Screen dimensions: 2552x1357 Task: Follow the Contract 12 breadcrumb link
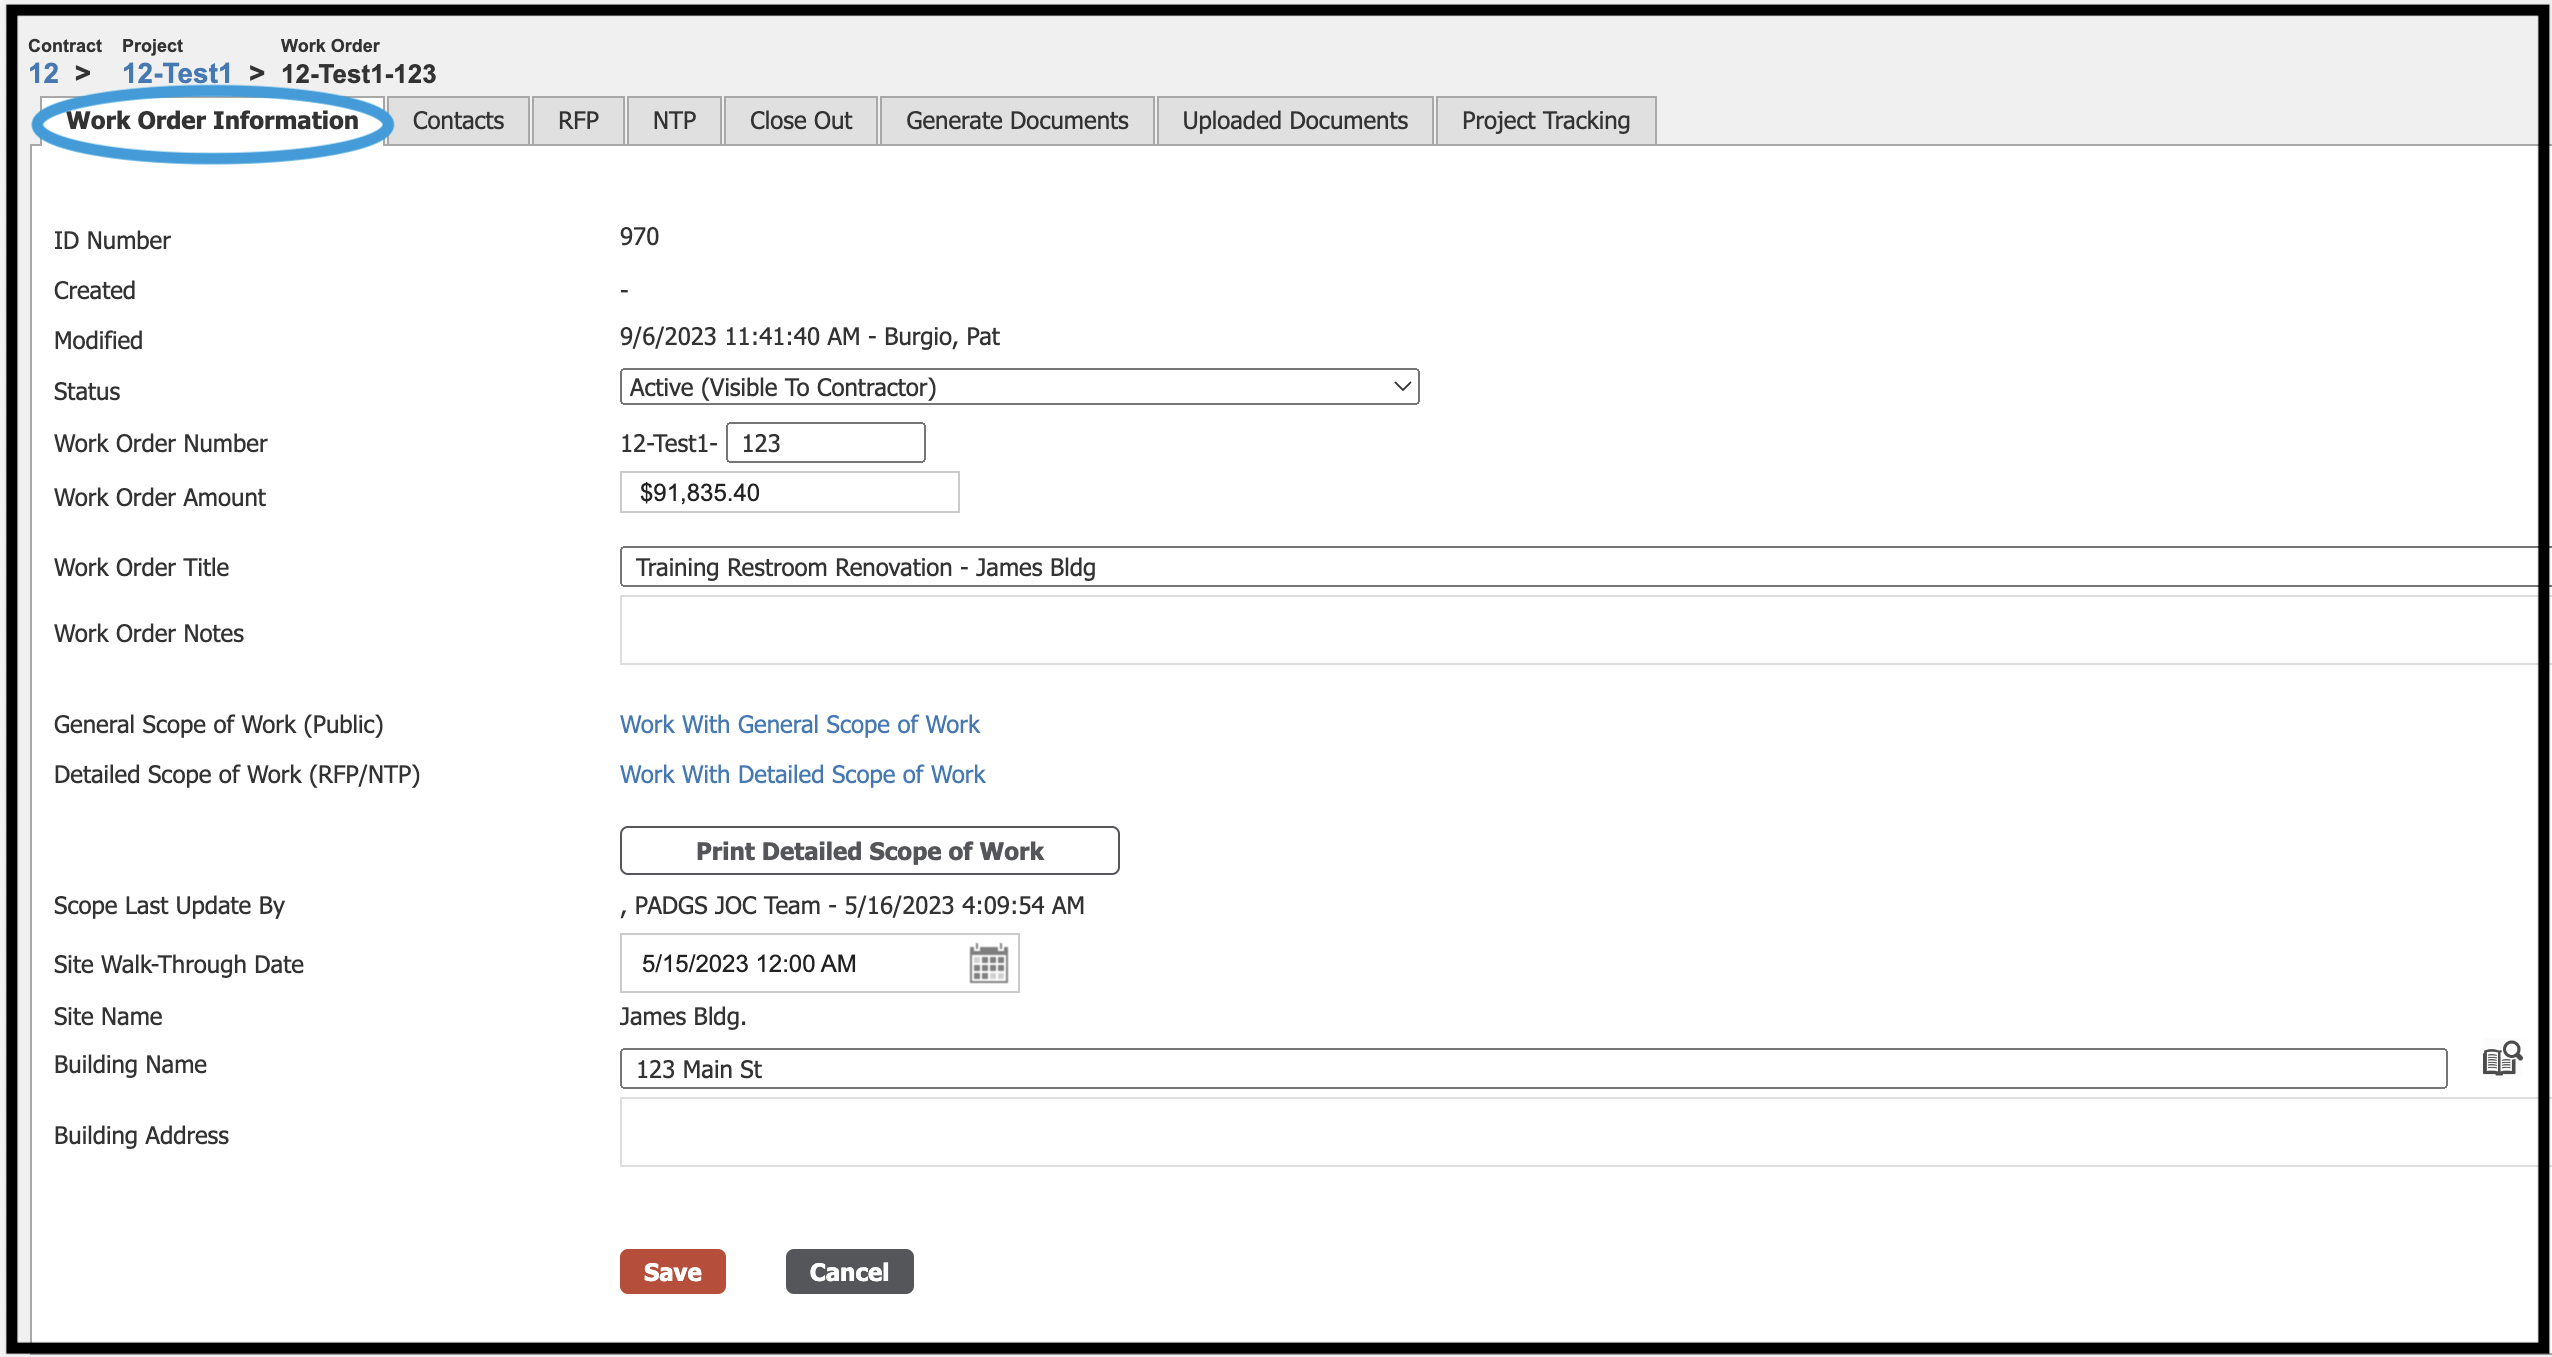43,74
